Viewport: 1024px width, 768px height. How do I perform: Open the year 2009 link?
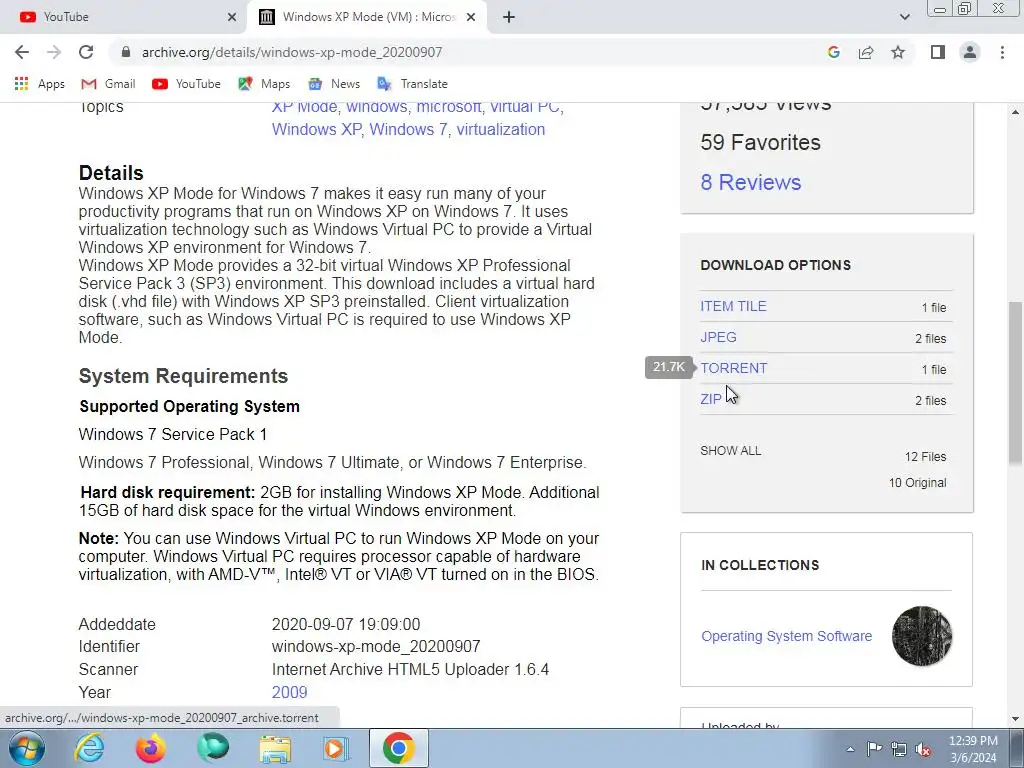coord(289,692)
